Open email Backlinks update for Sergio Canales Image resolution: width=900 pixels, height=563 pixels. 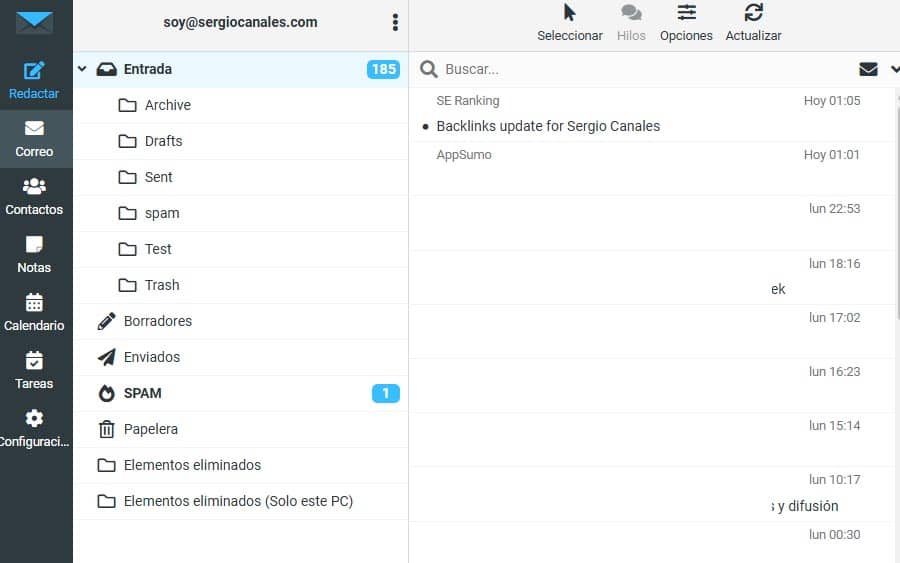[x=548, y=126]
